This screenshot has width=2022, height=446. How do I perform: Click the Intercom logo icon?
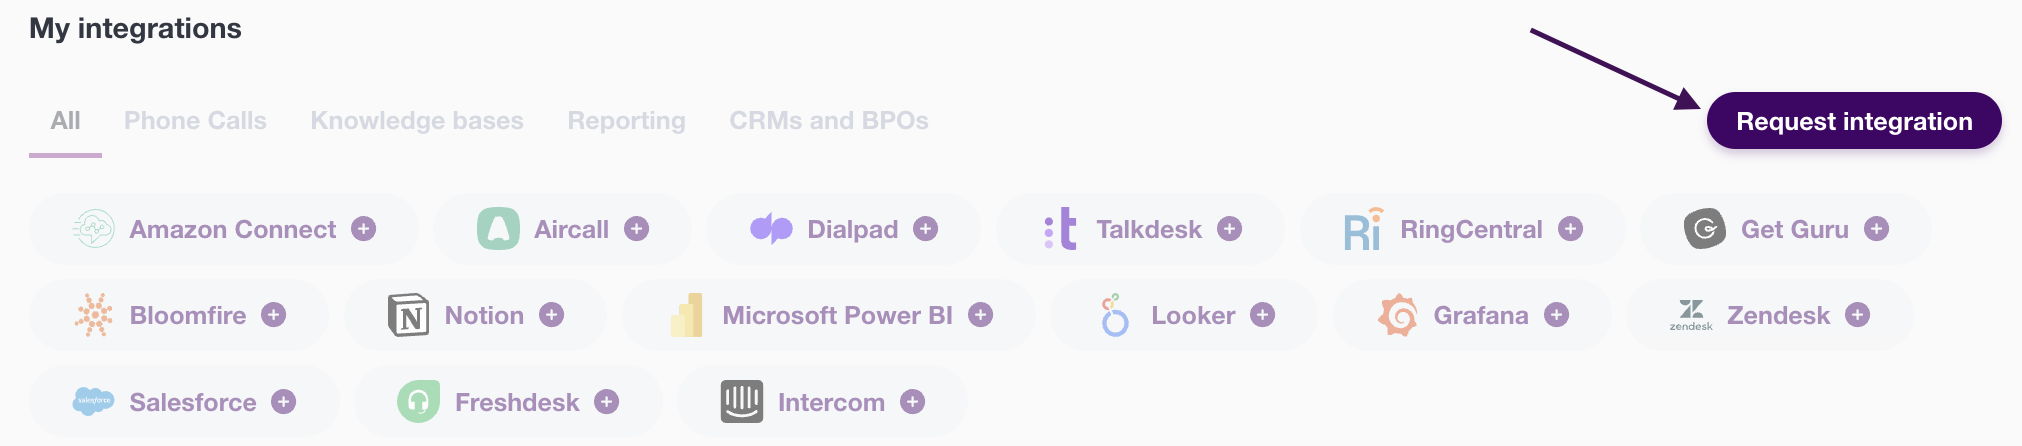point(742,402)
